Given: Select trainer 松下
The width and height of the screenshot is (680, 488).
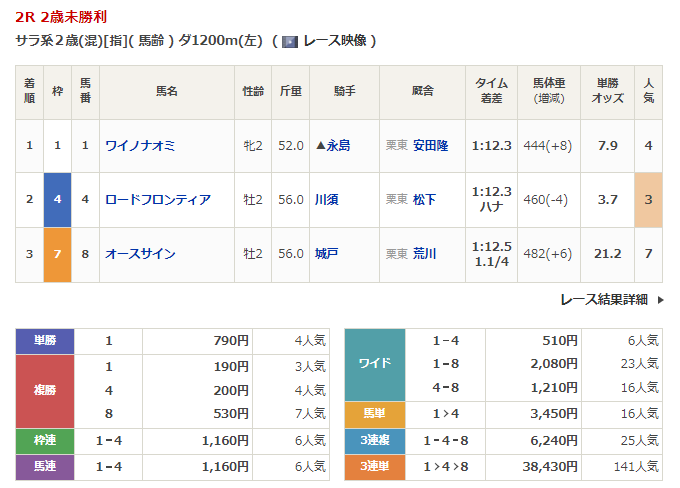Looking at the screenshot, I should pos(424,200).
